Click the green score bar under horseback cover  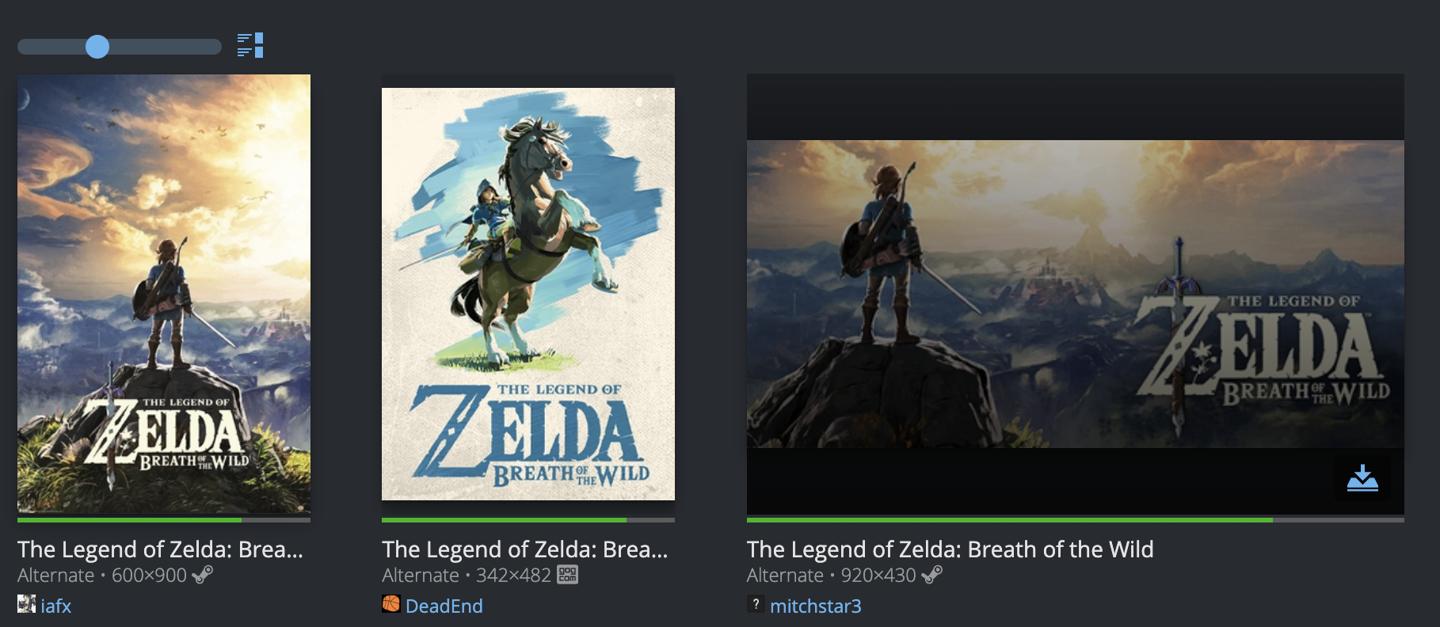504,520
